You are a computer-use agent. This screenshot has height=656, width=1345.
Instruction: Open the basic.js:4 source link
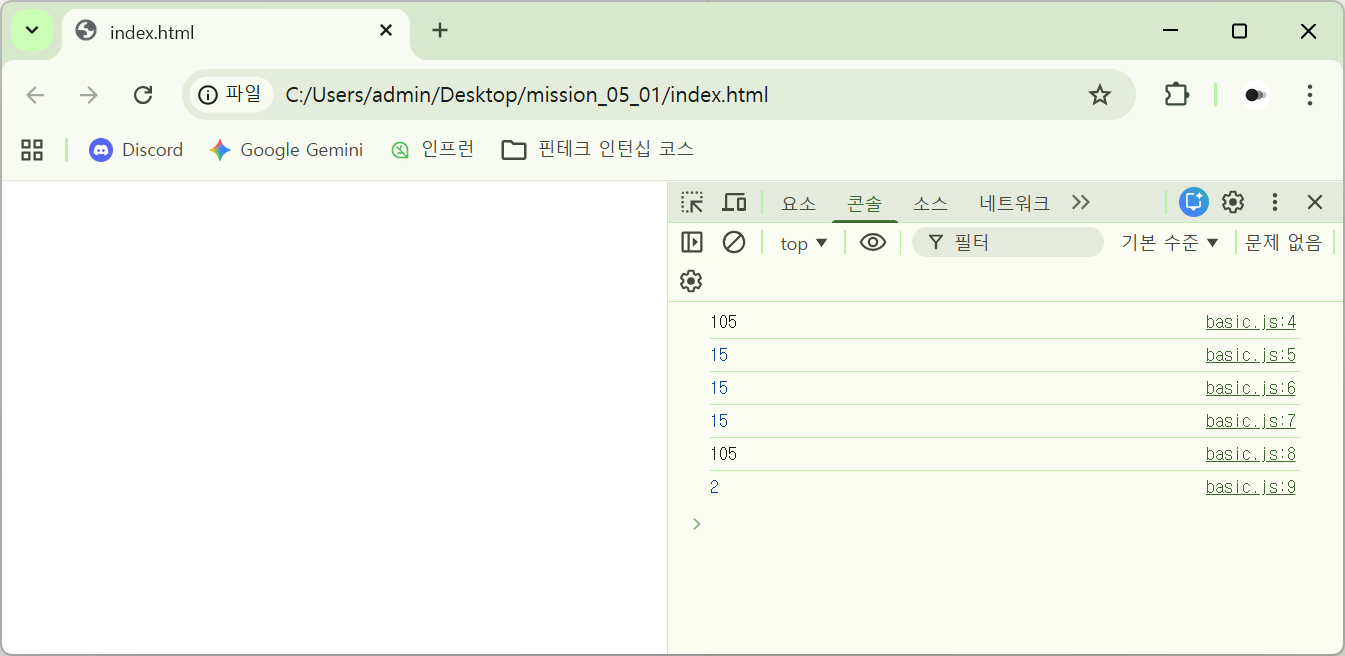[1250, 322]
